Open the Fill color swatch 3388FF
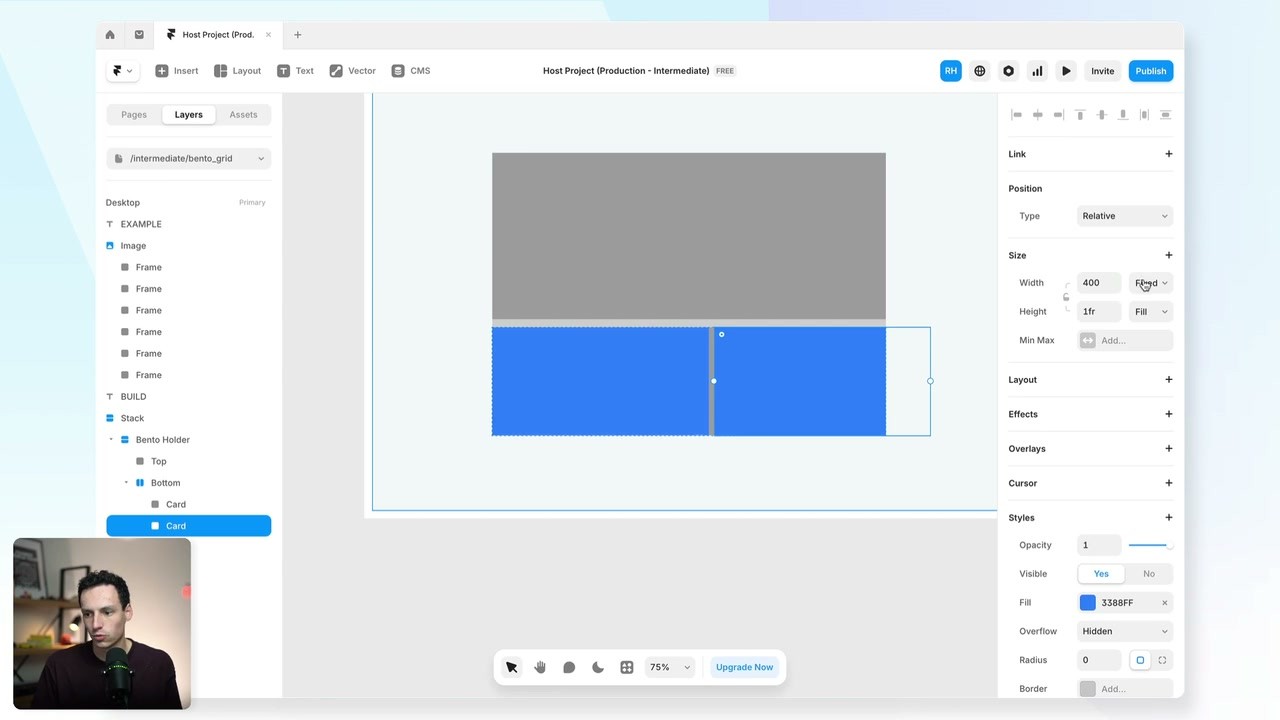This screenshot has height=720, width=1280. click(x=1088, y=603)
